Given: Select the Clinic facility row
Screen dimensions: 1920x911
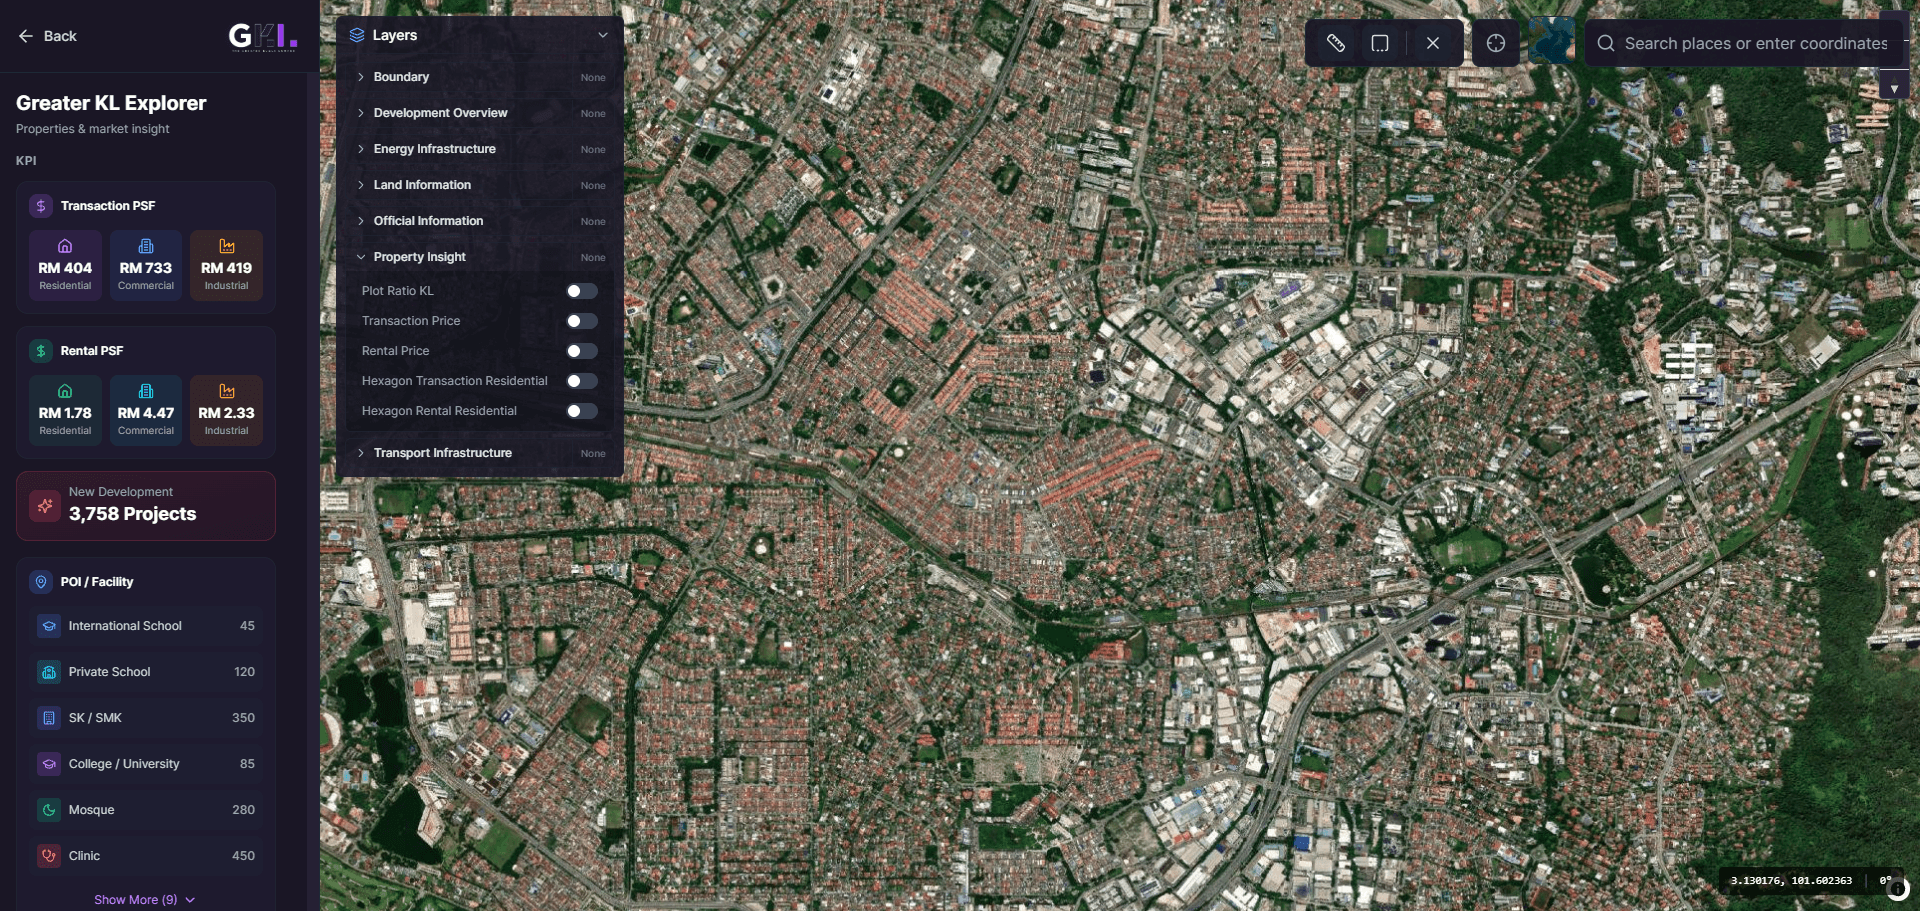Looking at the screenshot, I should pyautogui.click(x=146, y=856).
